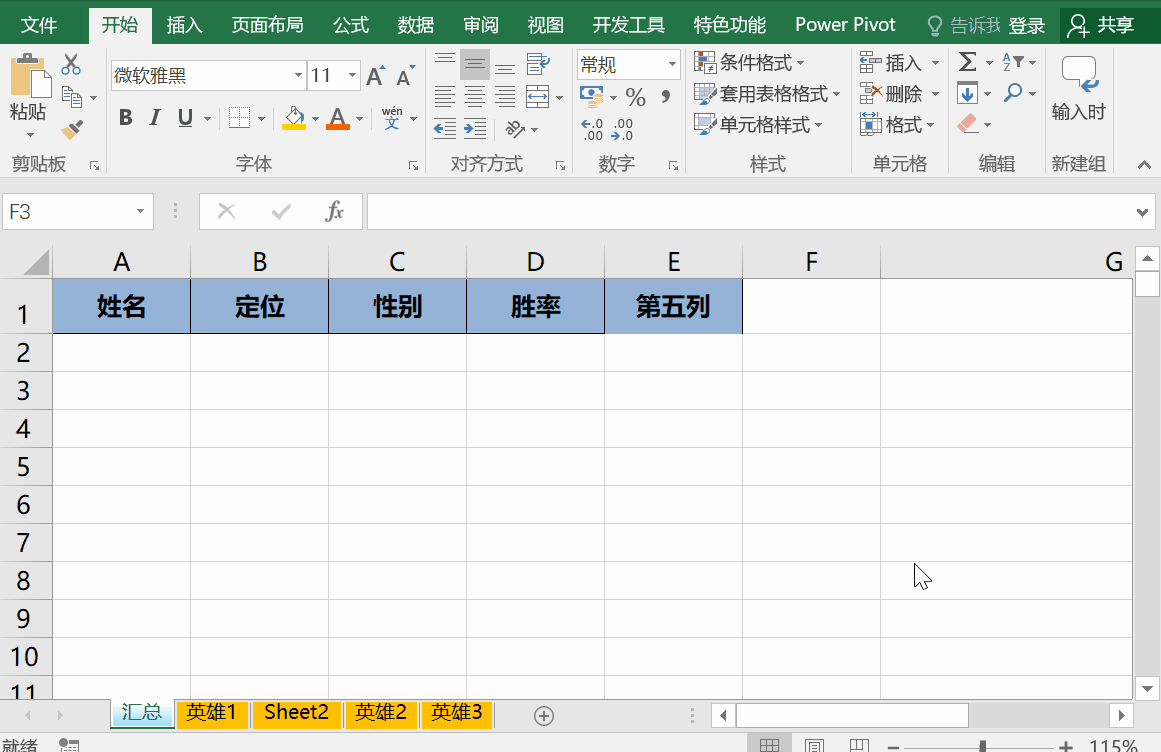Apply red font color A
1161x752 pixels.
(x=338, y=118)
